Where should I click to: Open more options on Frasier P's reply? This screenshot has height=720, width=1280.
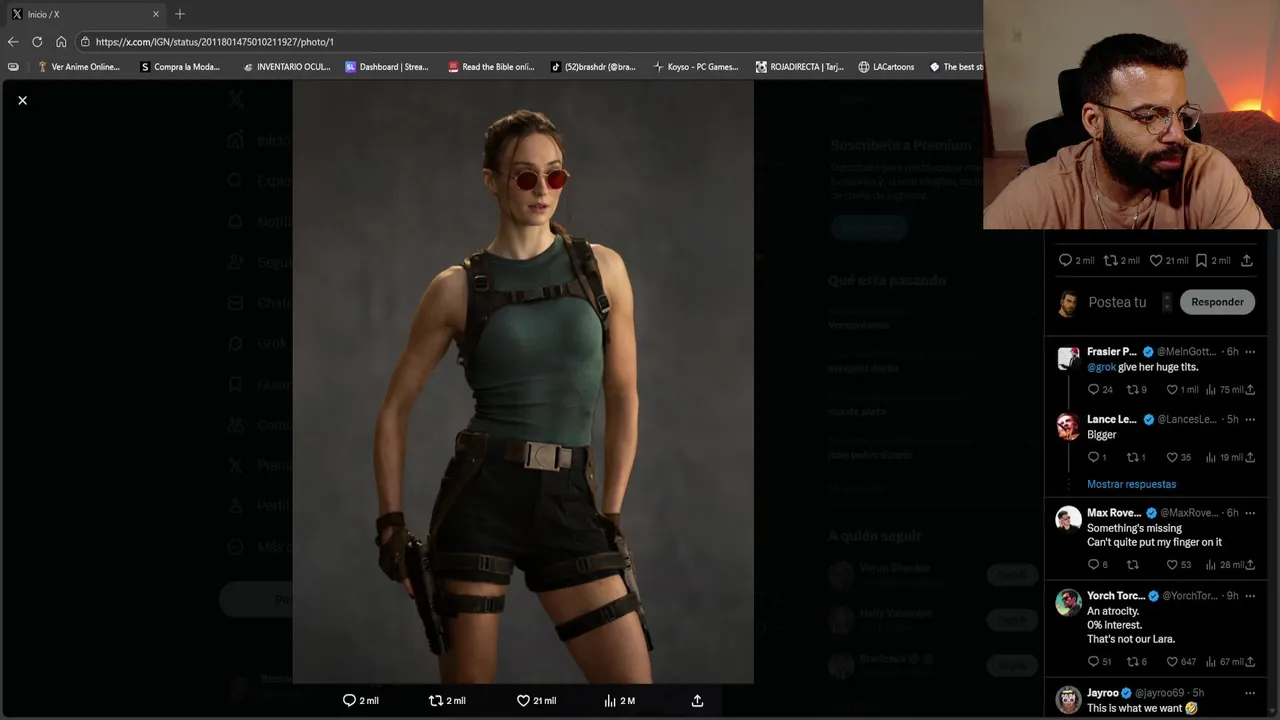[x=1250, y=352]
